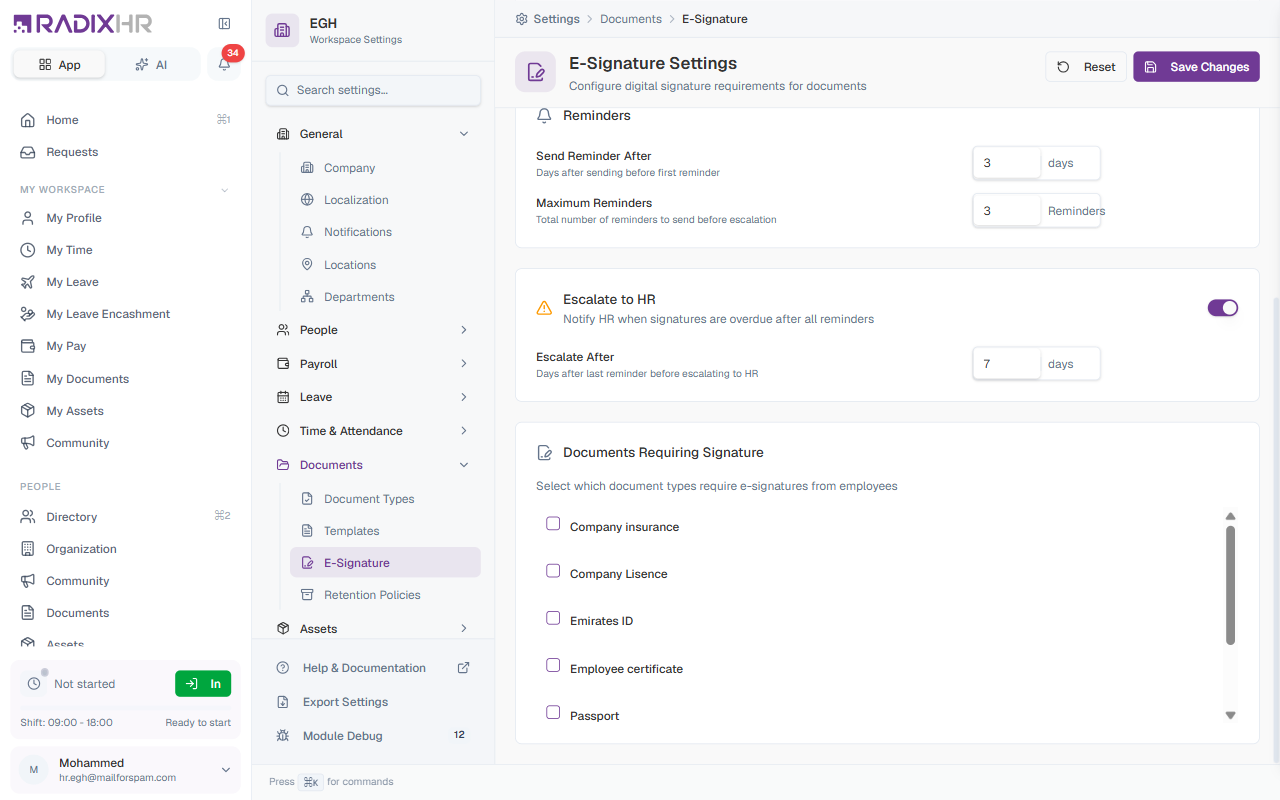Focus the Search settings field
1280x800 pixels.
coord(373,90)
